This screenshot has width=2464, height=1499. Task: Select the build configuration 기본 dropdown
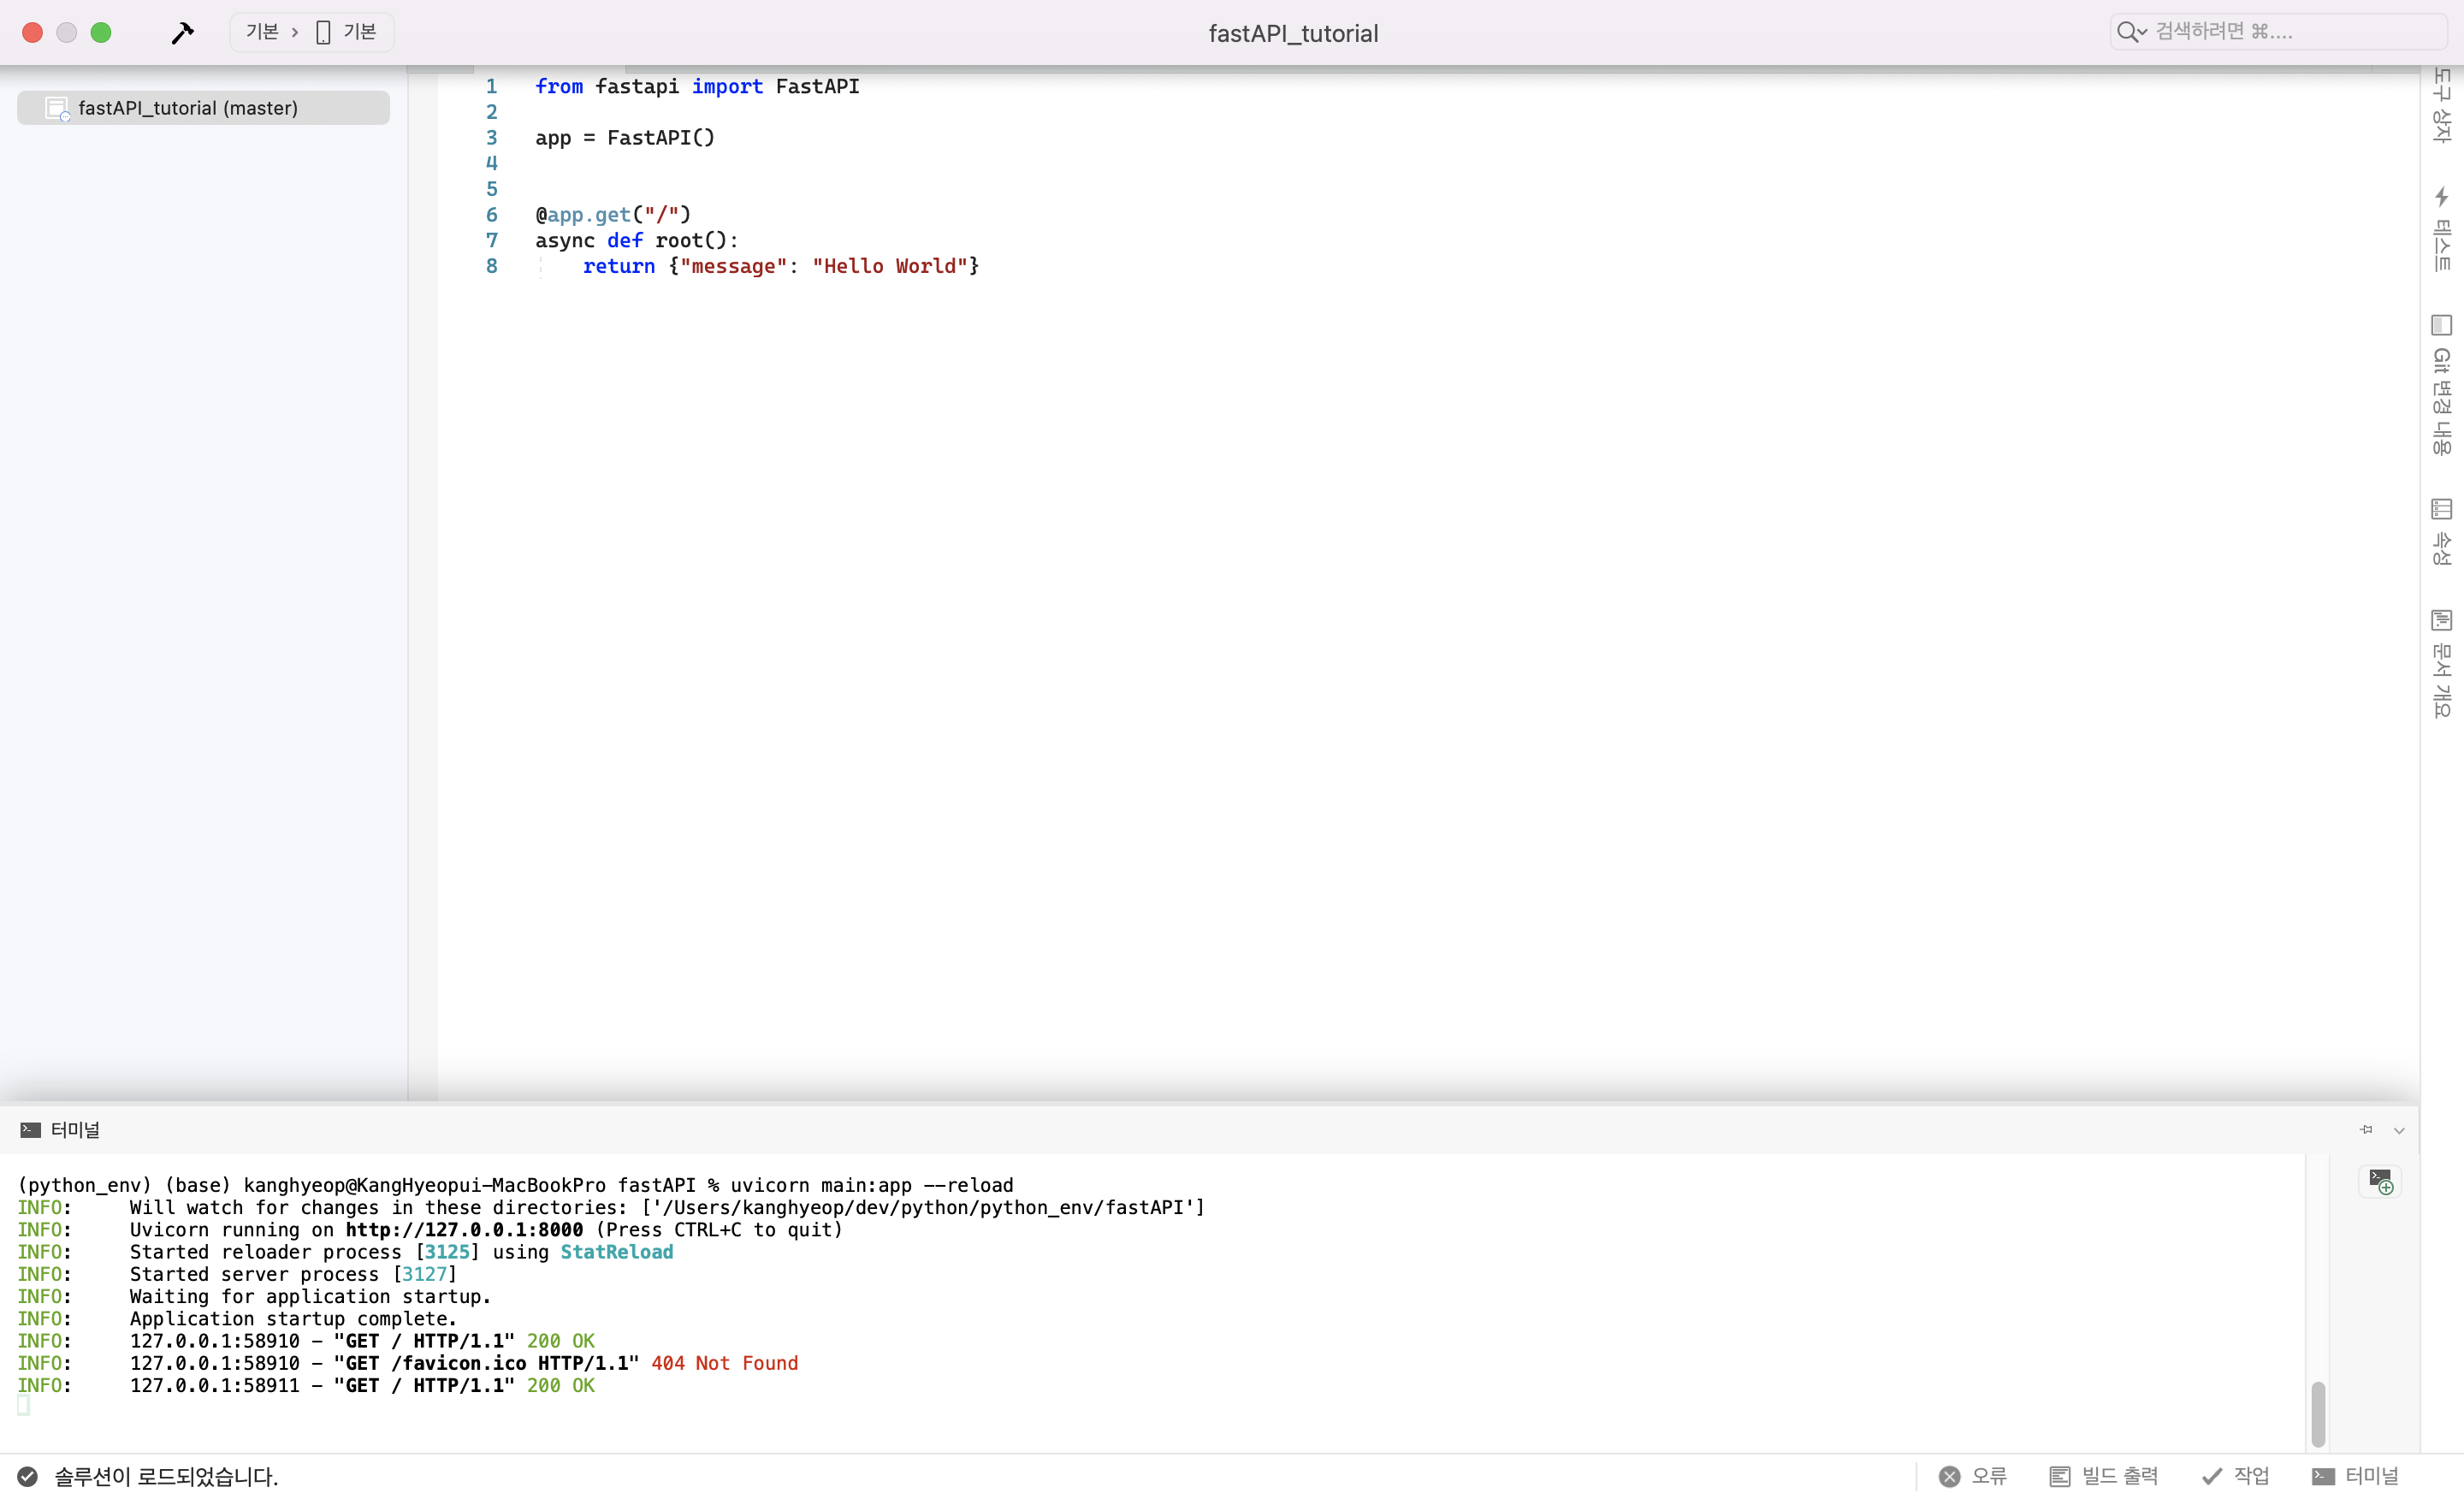(x=263, y=32)
